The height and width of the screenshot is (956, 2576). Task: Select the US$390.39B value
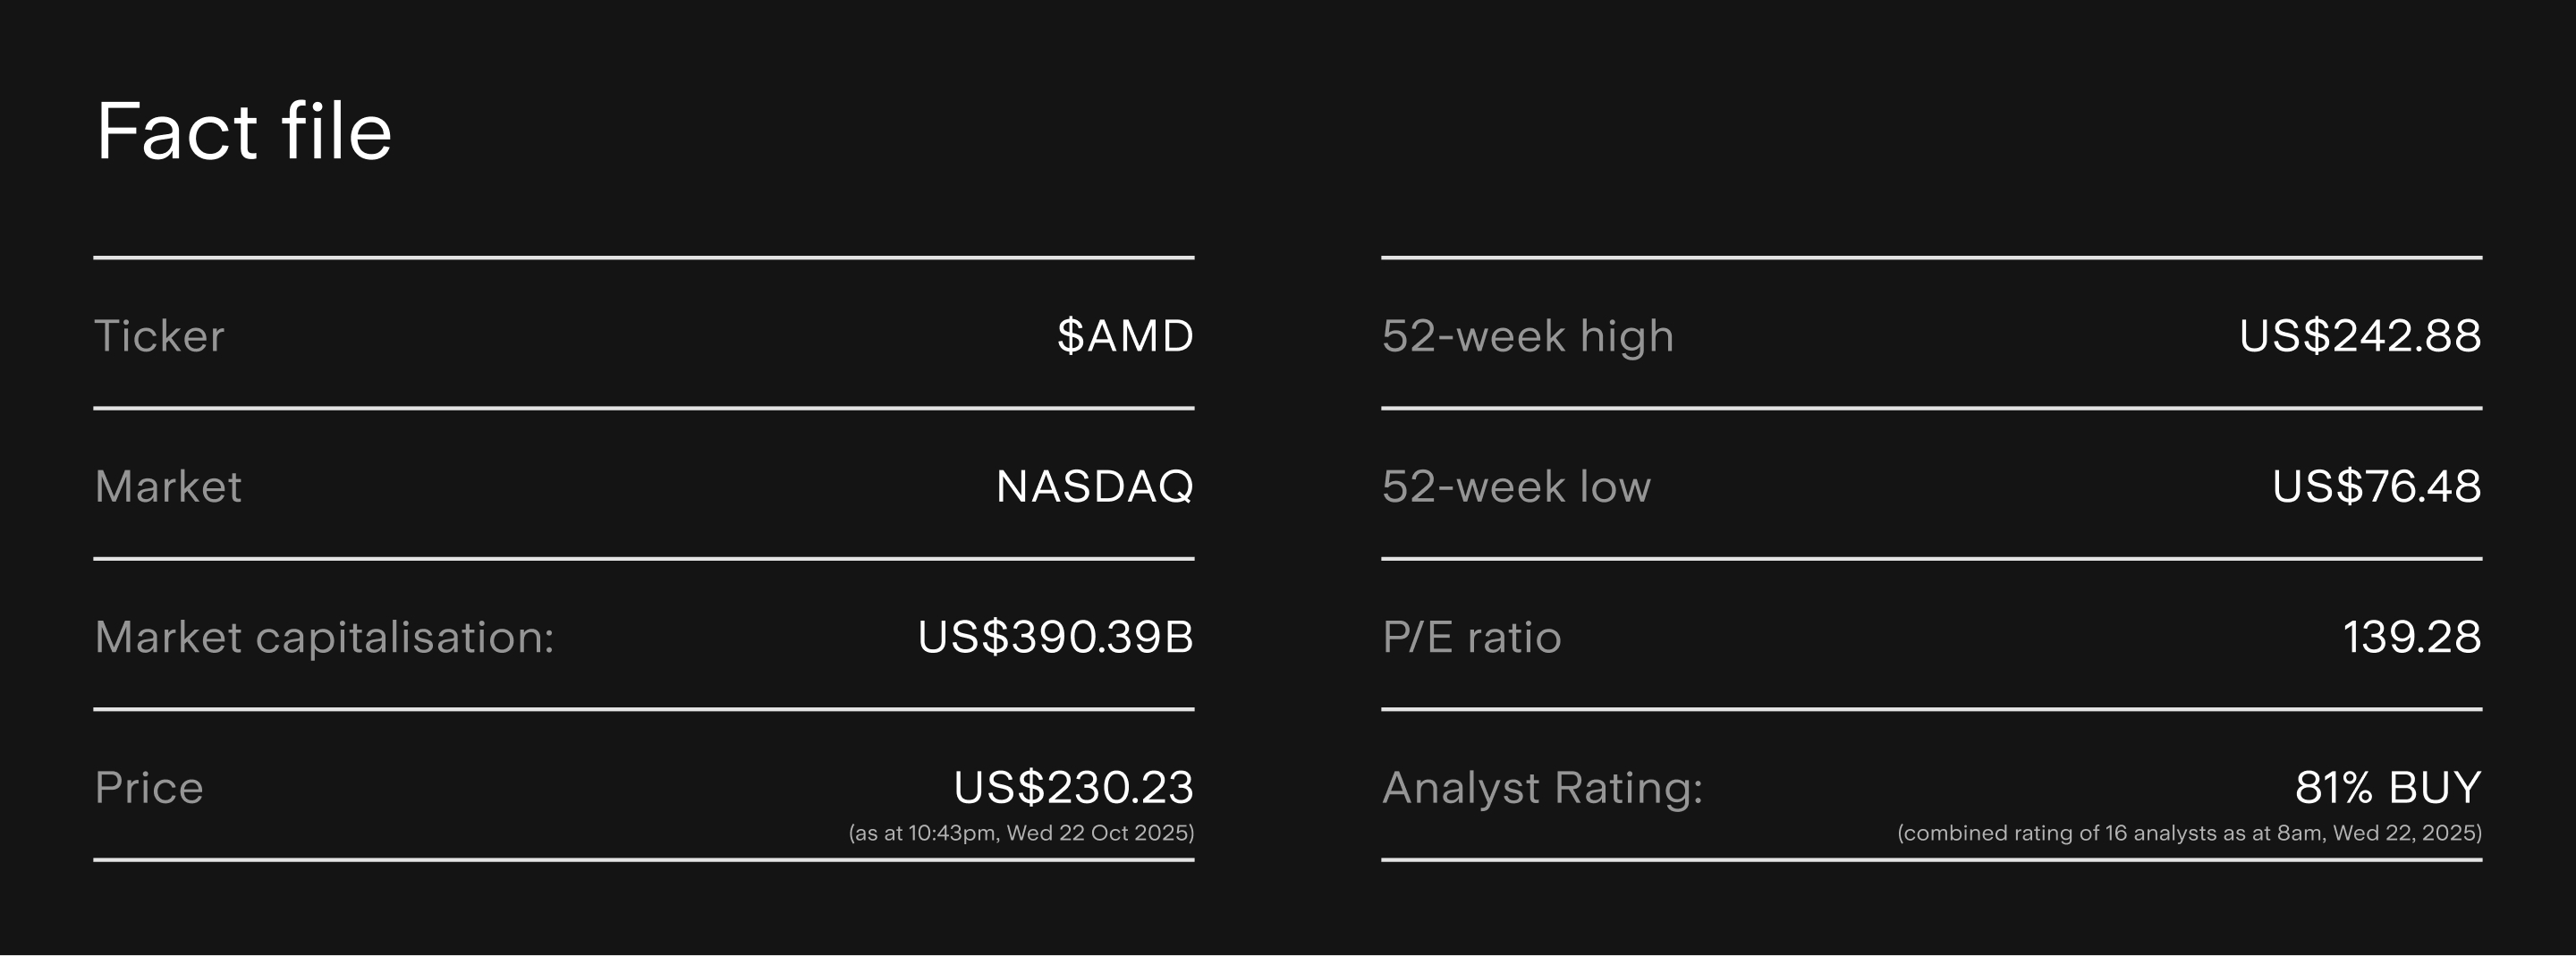[x=1055, y=637]
